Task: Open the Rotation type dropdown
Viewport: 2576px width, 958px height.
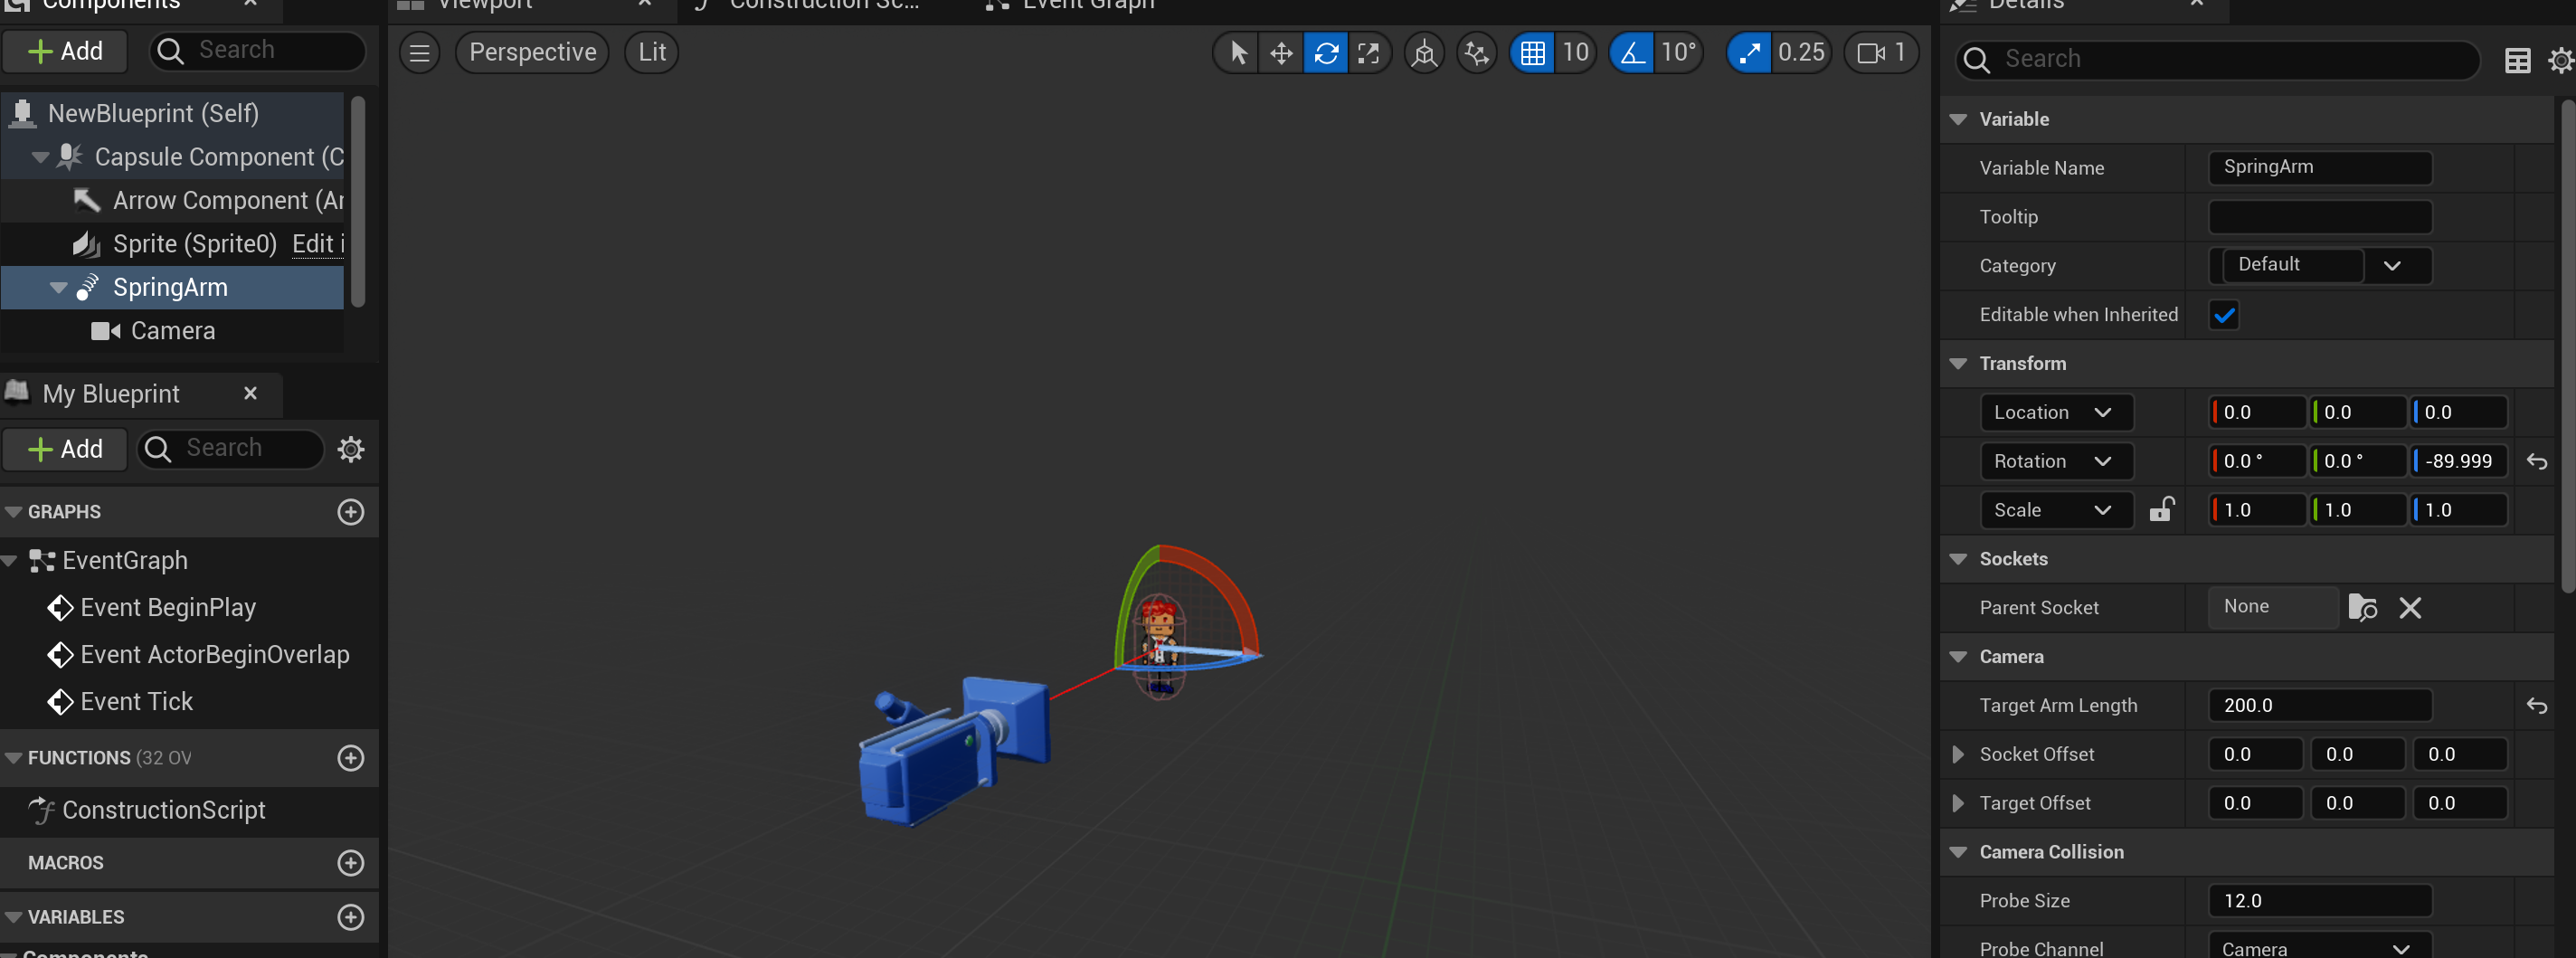Action: coord(2056,461)
